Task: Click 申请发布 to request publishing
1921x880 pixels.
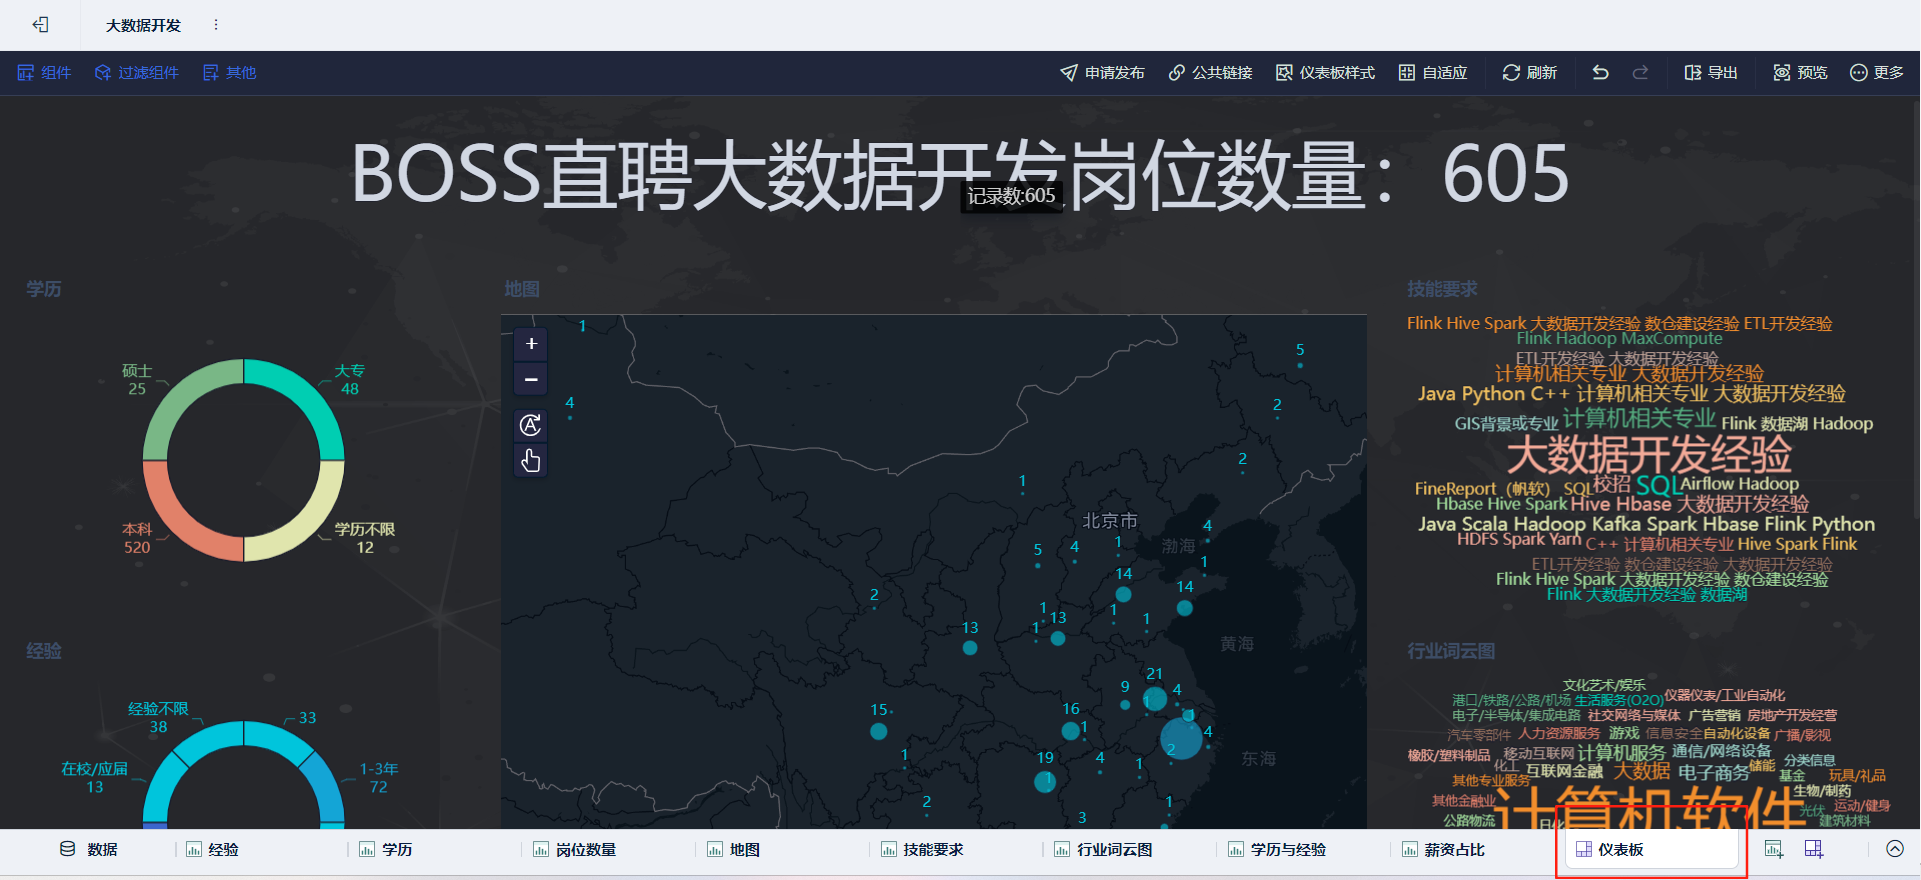Action: 1103,73
